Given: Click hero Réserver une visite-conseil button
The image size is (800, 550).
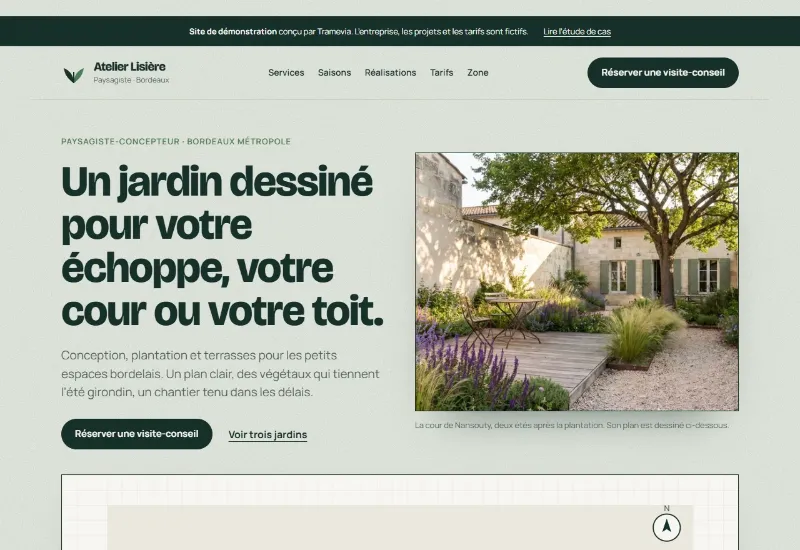Looking at the screenshot, I should 137,434.
